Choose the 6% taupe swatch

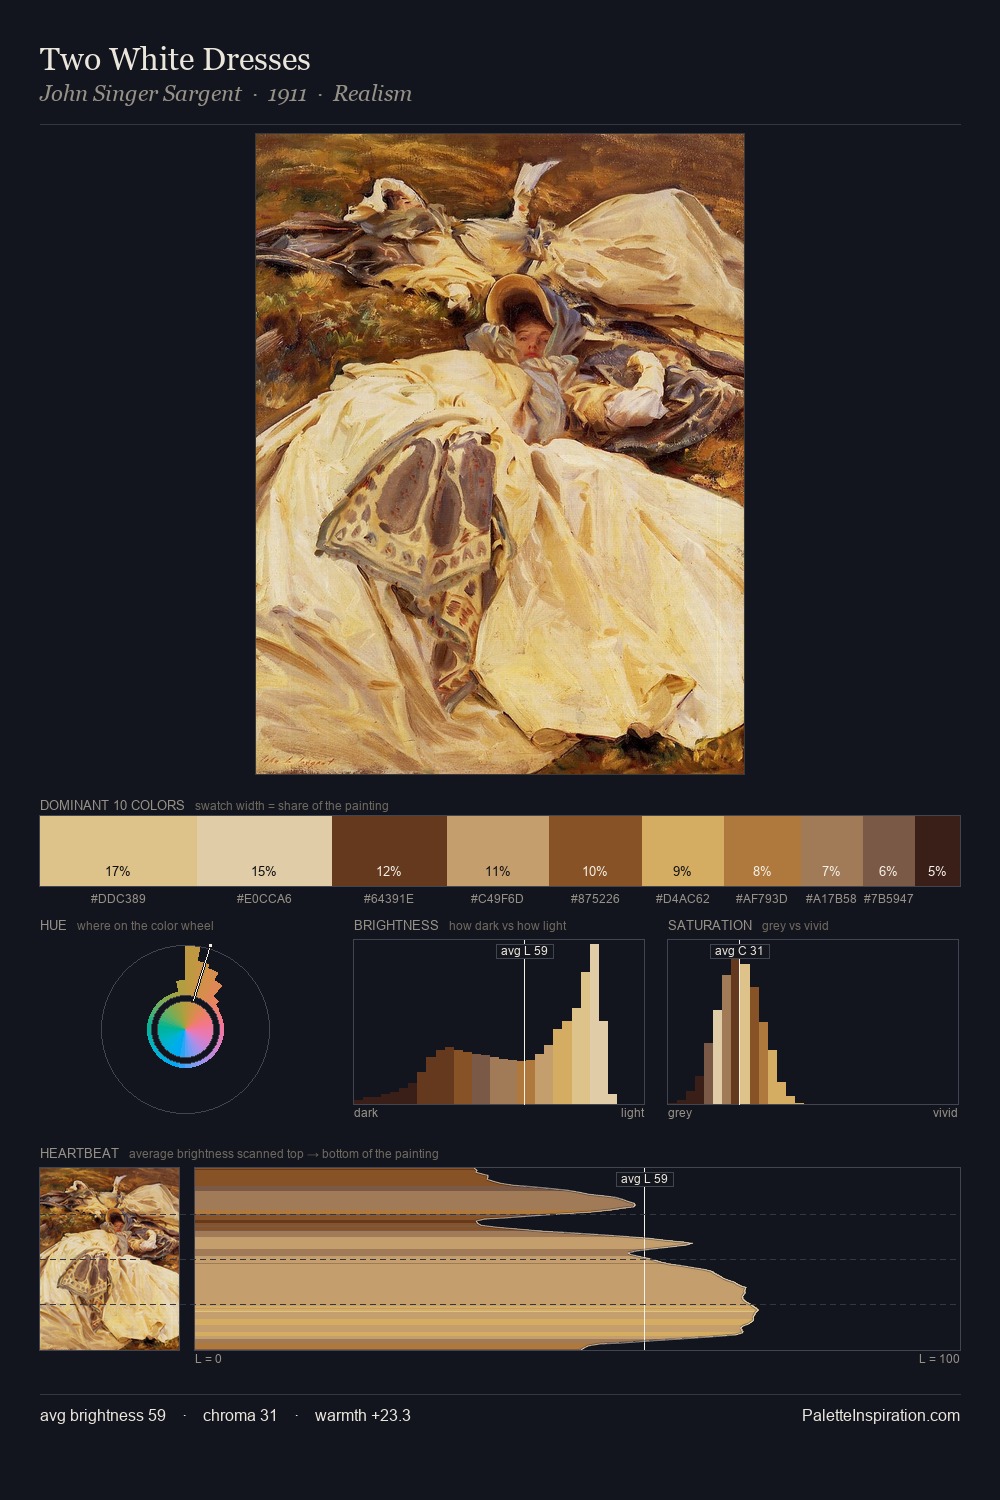[x=889, y=851]
